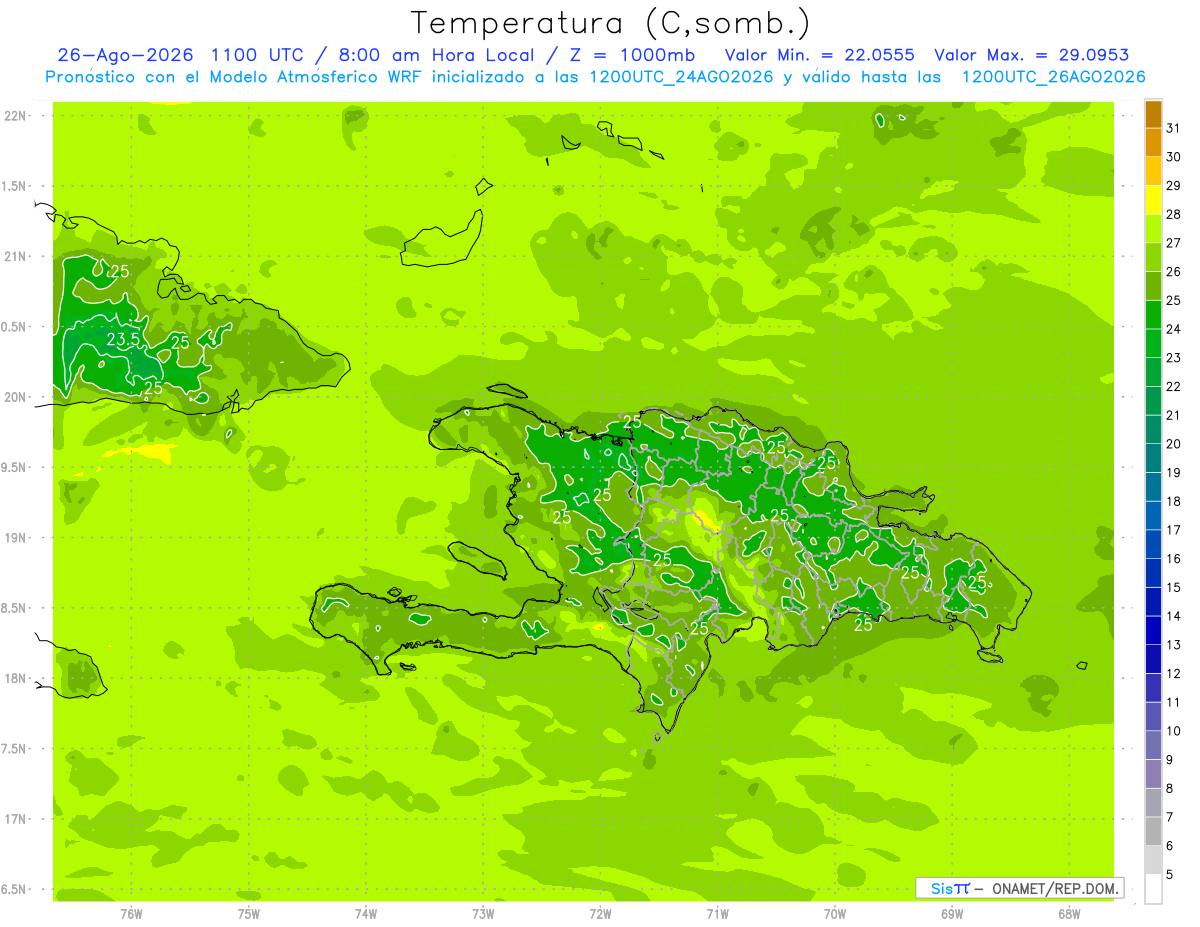The height and width of the screenshot is (927, 1200).
Task: Click the colorbar label "25"
Action: (x=1174, y=300)
